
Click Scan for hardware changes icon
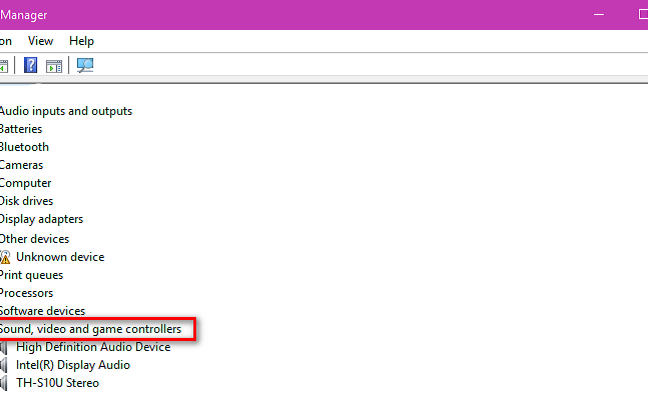tap(85, 65)
